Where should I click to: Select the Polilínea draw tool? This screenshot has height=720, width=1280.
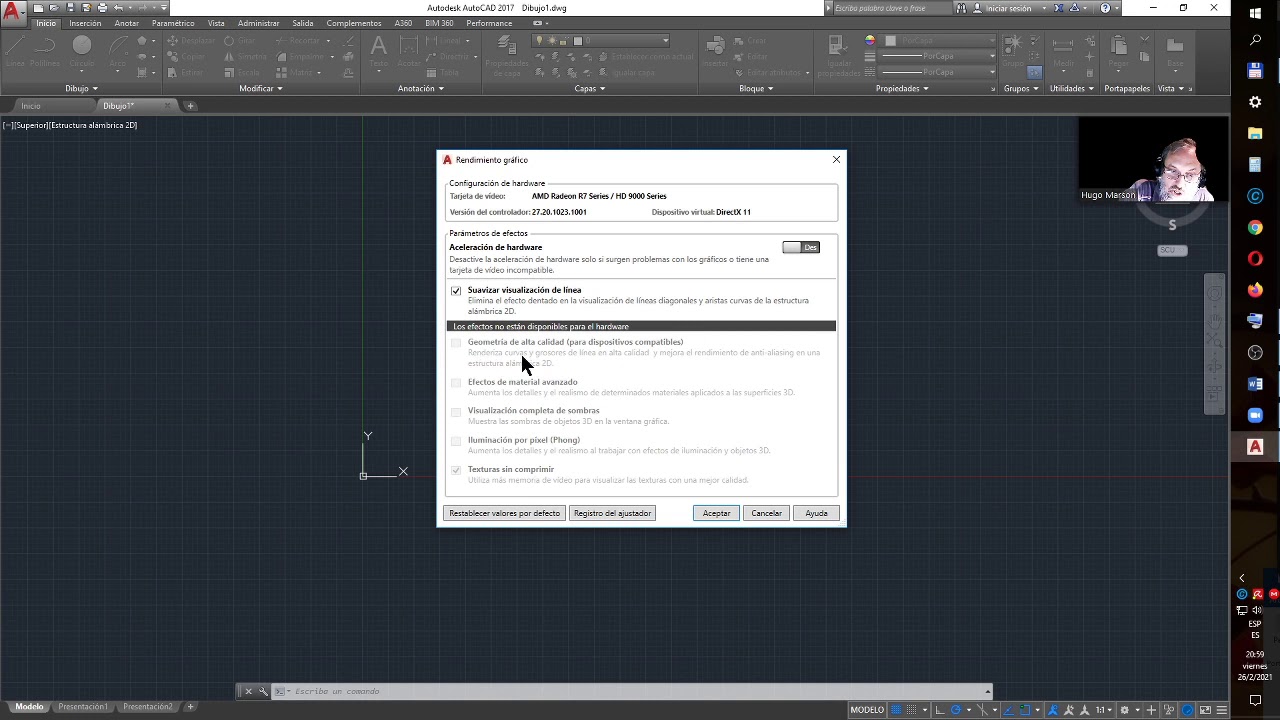tap(45, 50)
